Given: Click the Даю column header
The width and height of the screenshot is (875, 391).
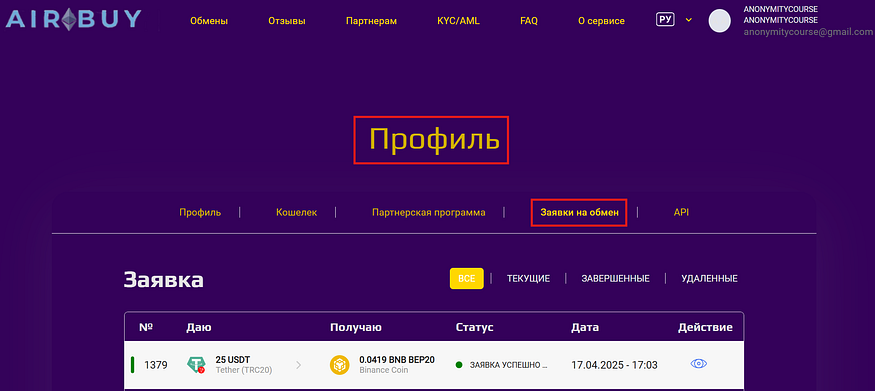Looking at the screenshot, I should (199, 327).
